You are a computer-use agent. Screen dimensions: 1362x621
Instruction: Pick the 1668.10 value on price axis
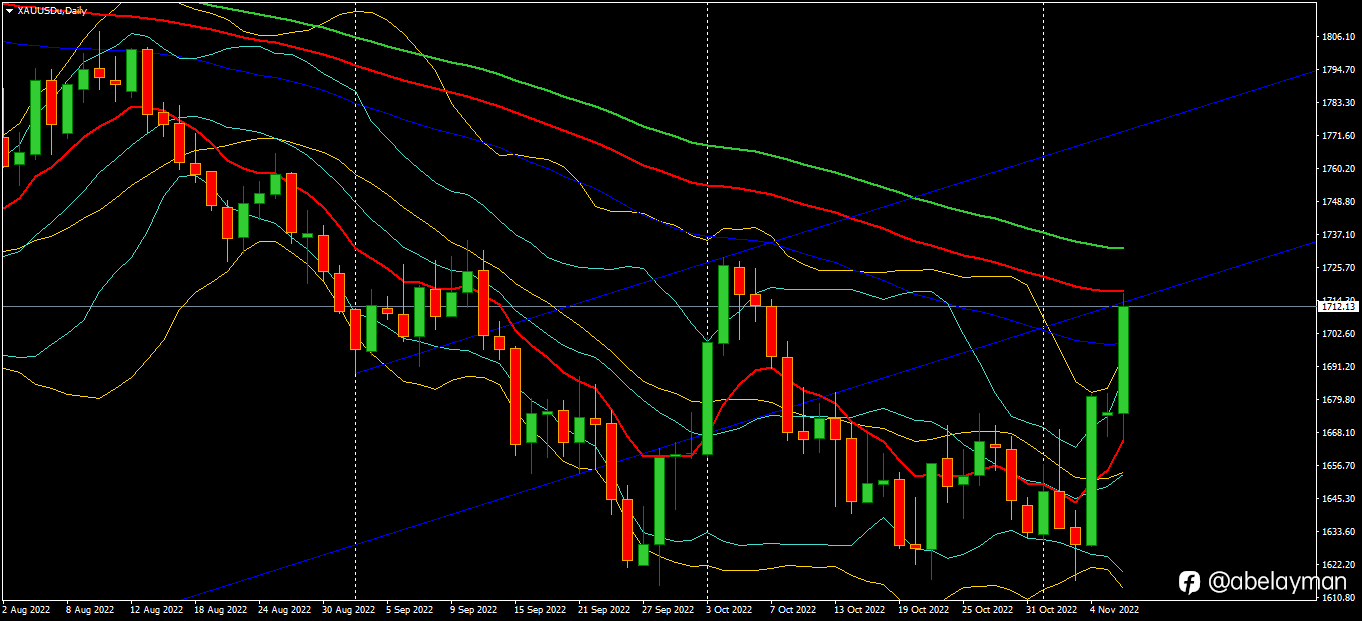(1337, 433)
